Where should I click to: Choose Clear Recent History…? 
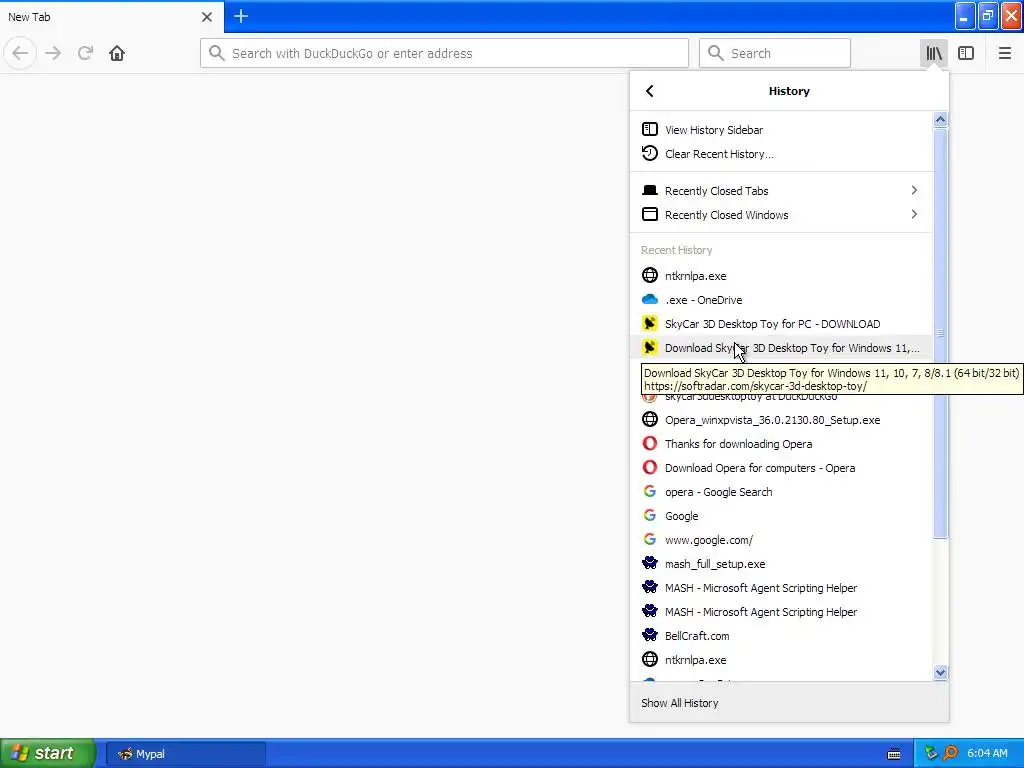[781, 153]
